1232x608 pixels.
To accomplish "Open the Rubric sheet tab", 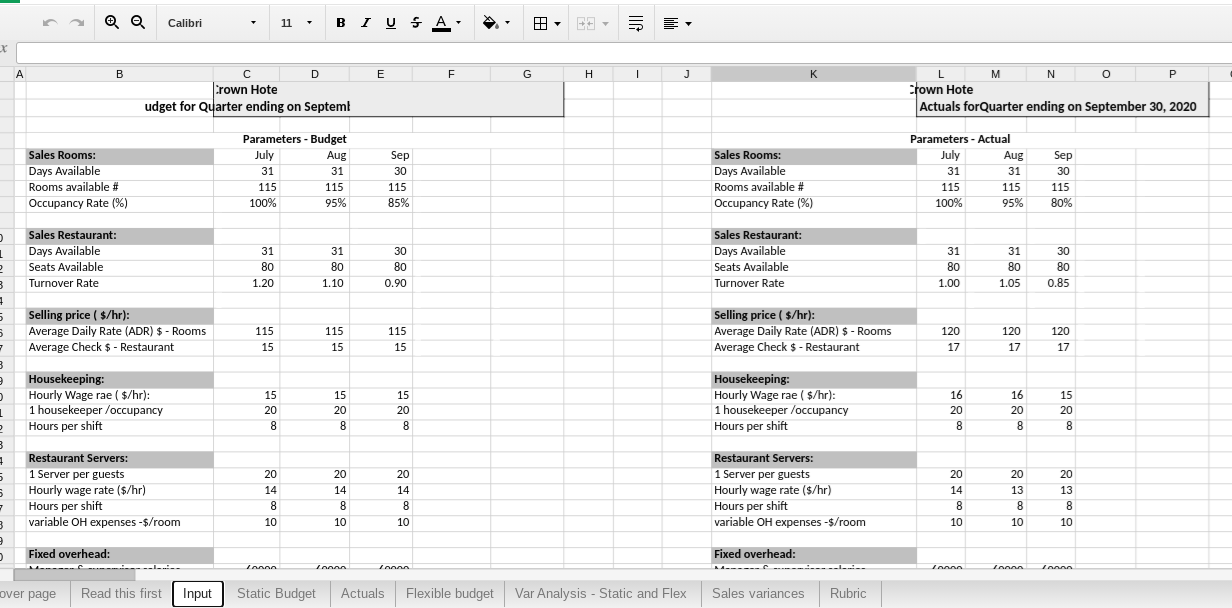I will tap(848, 593).
